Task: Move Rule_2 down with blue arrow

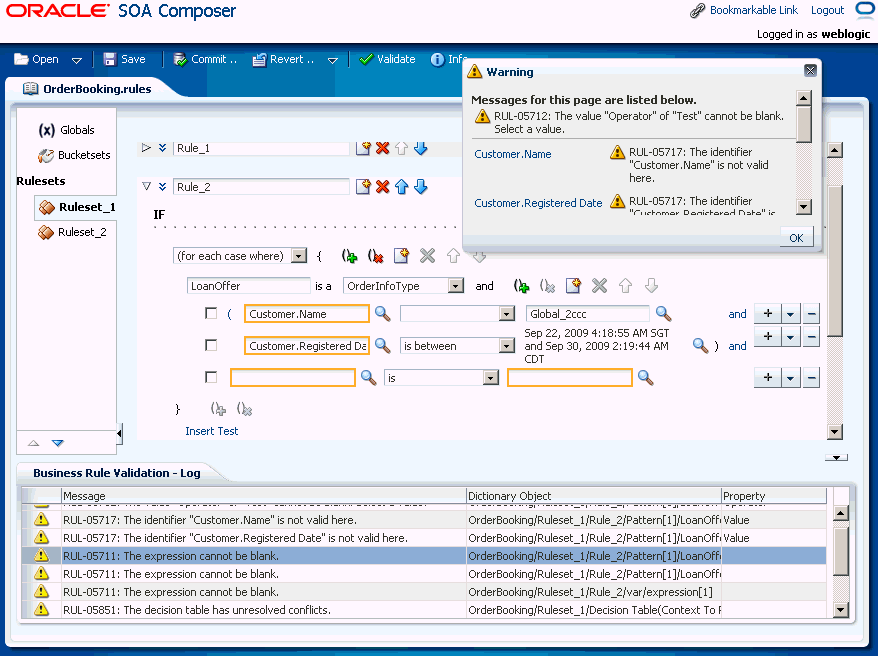Action: coord(421,187)
